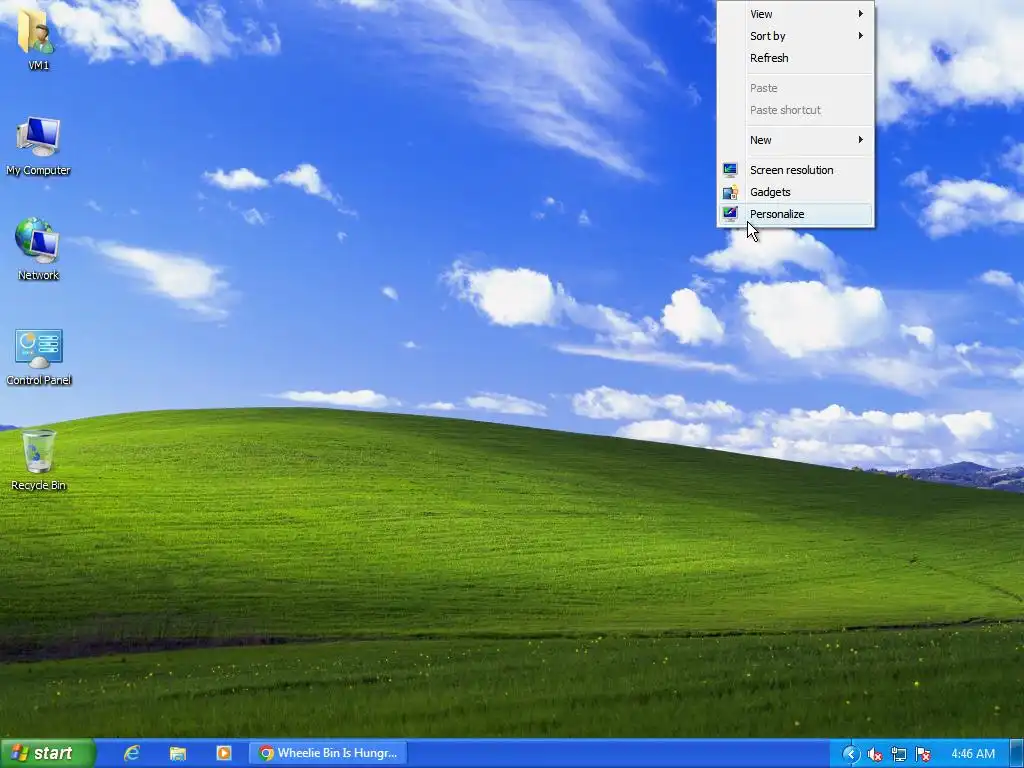
Task: Launch the media player taskbar icon
Action: pyautogui.click(x=223, y=753)
